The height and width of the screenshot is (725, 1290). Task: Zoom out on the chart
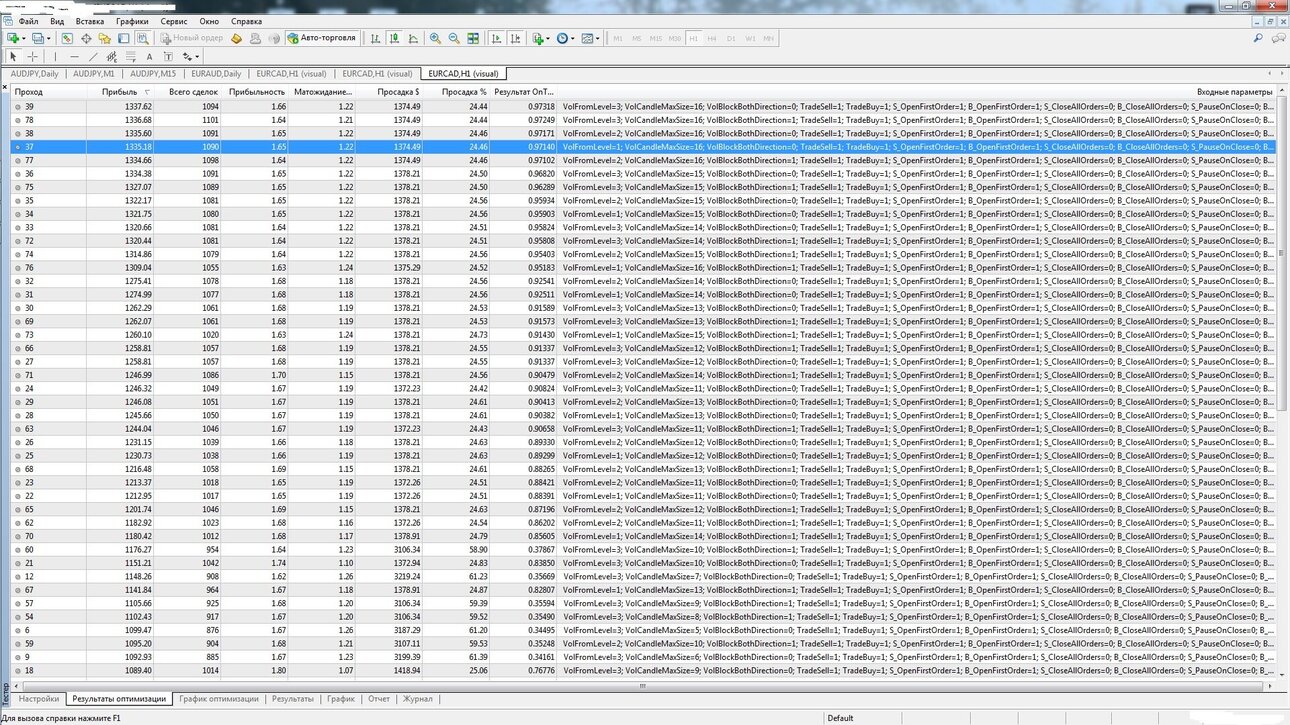click(454, 38)
